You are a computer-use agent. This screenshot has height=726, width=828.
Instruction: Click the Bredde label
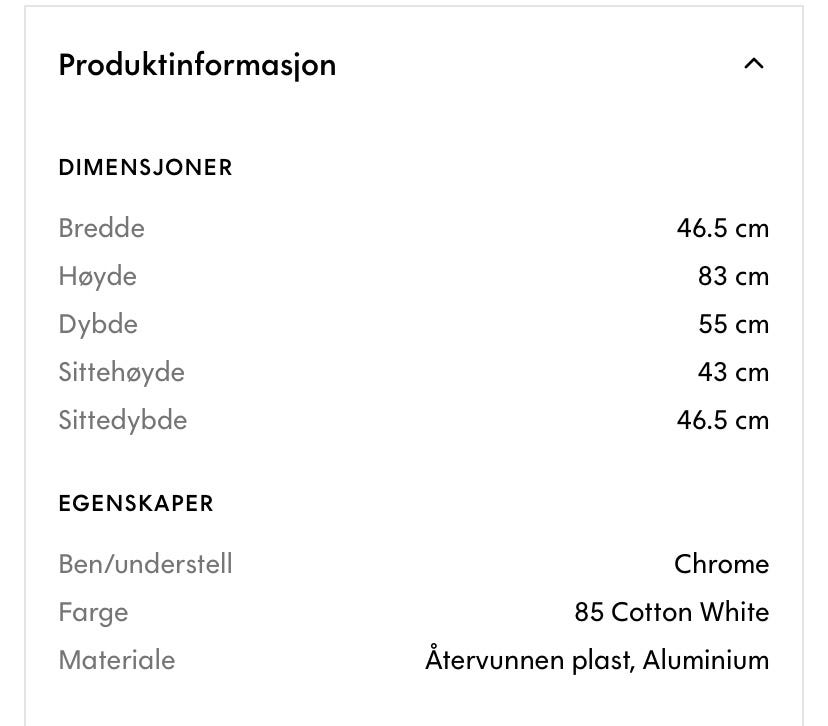(101, 228)
